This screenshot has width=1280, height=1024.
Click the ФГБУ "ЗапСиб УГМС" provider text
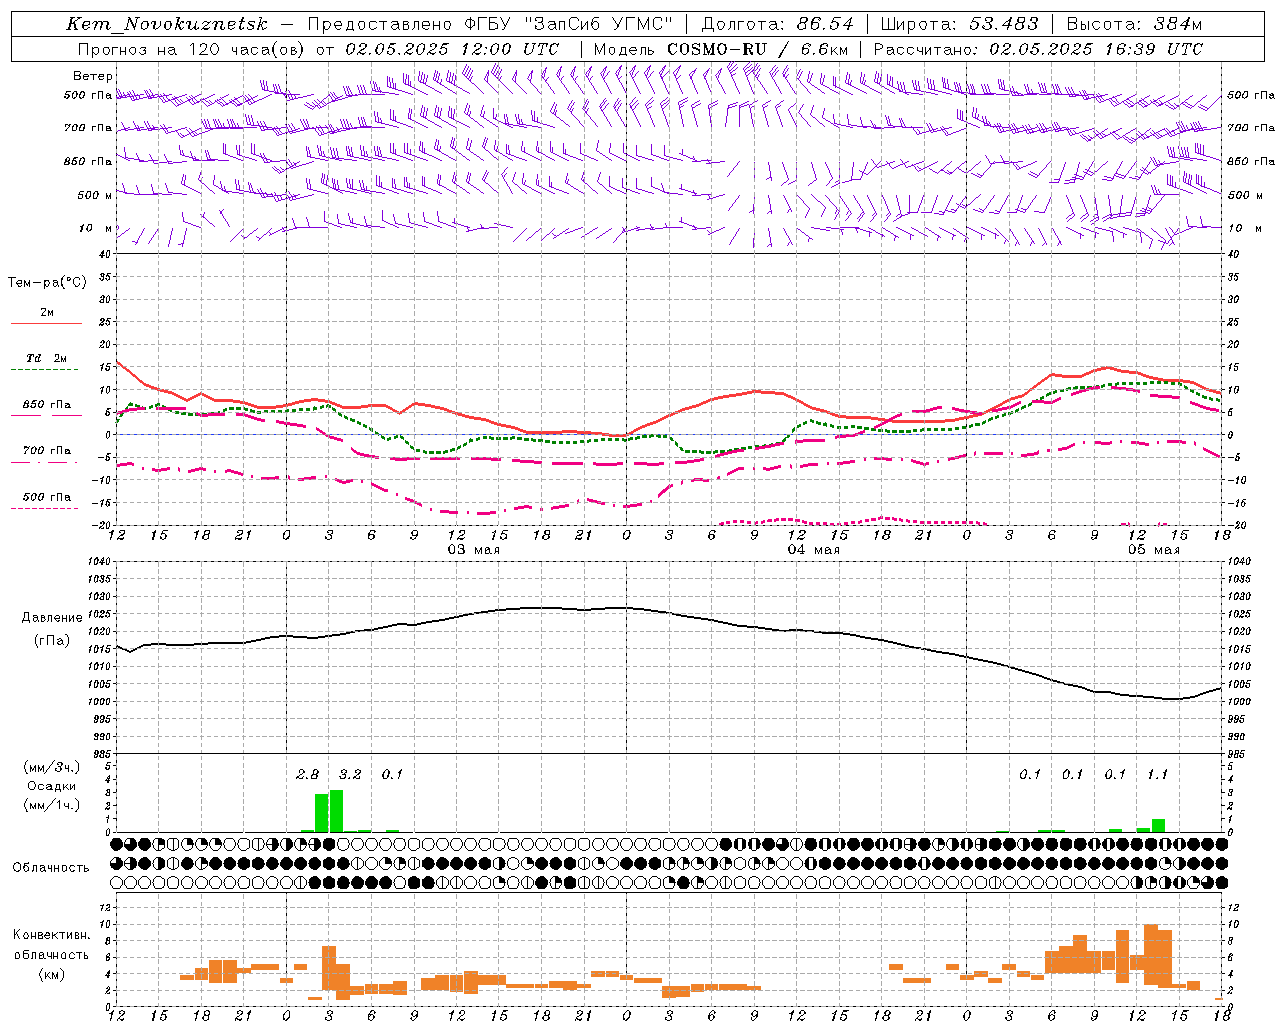[569, 24]
